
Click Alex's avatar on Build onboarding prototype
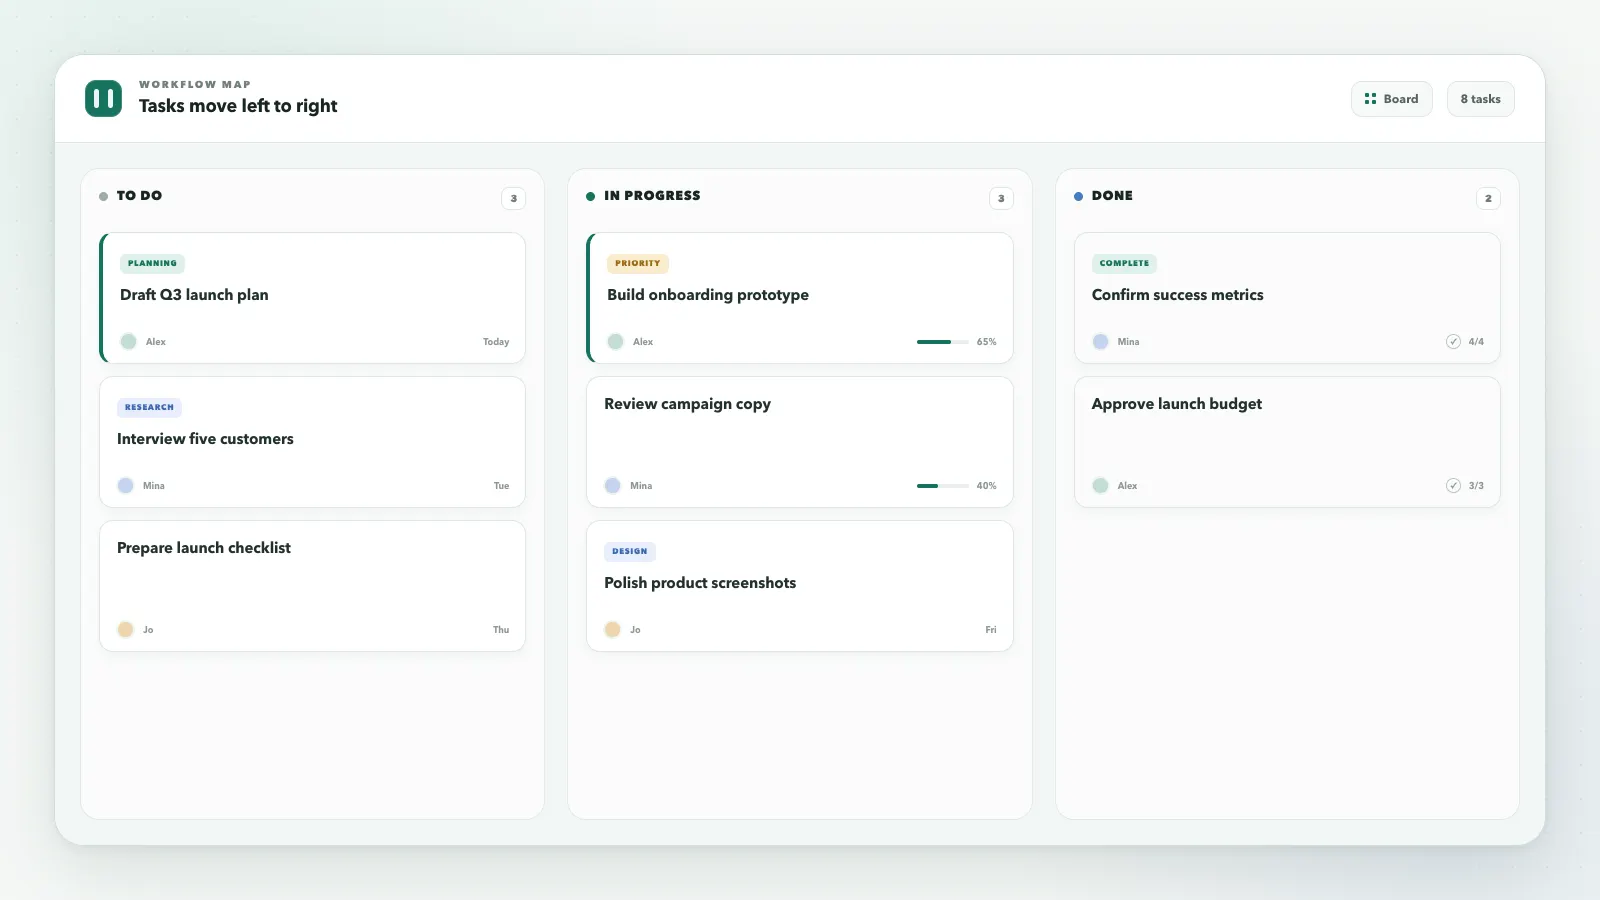[x=615, y=342]
